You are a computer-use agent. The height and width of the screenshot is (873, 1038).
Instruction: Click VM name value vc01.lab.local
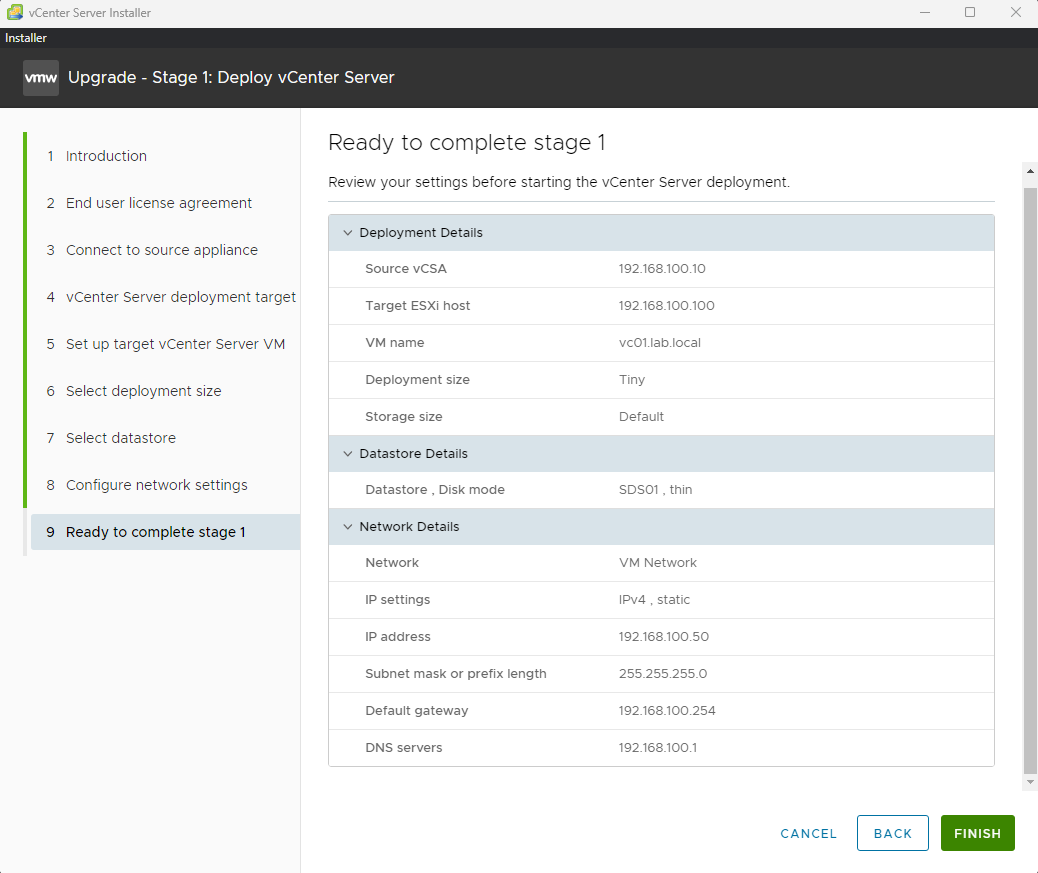pos(659,343)
